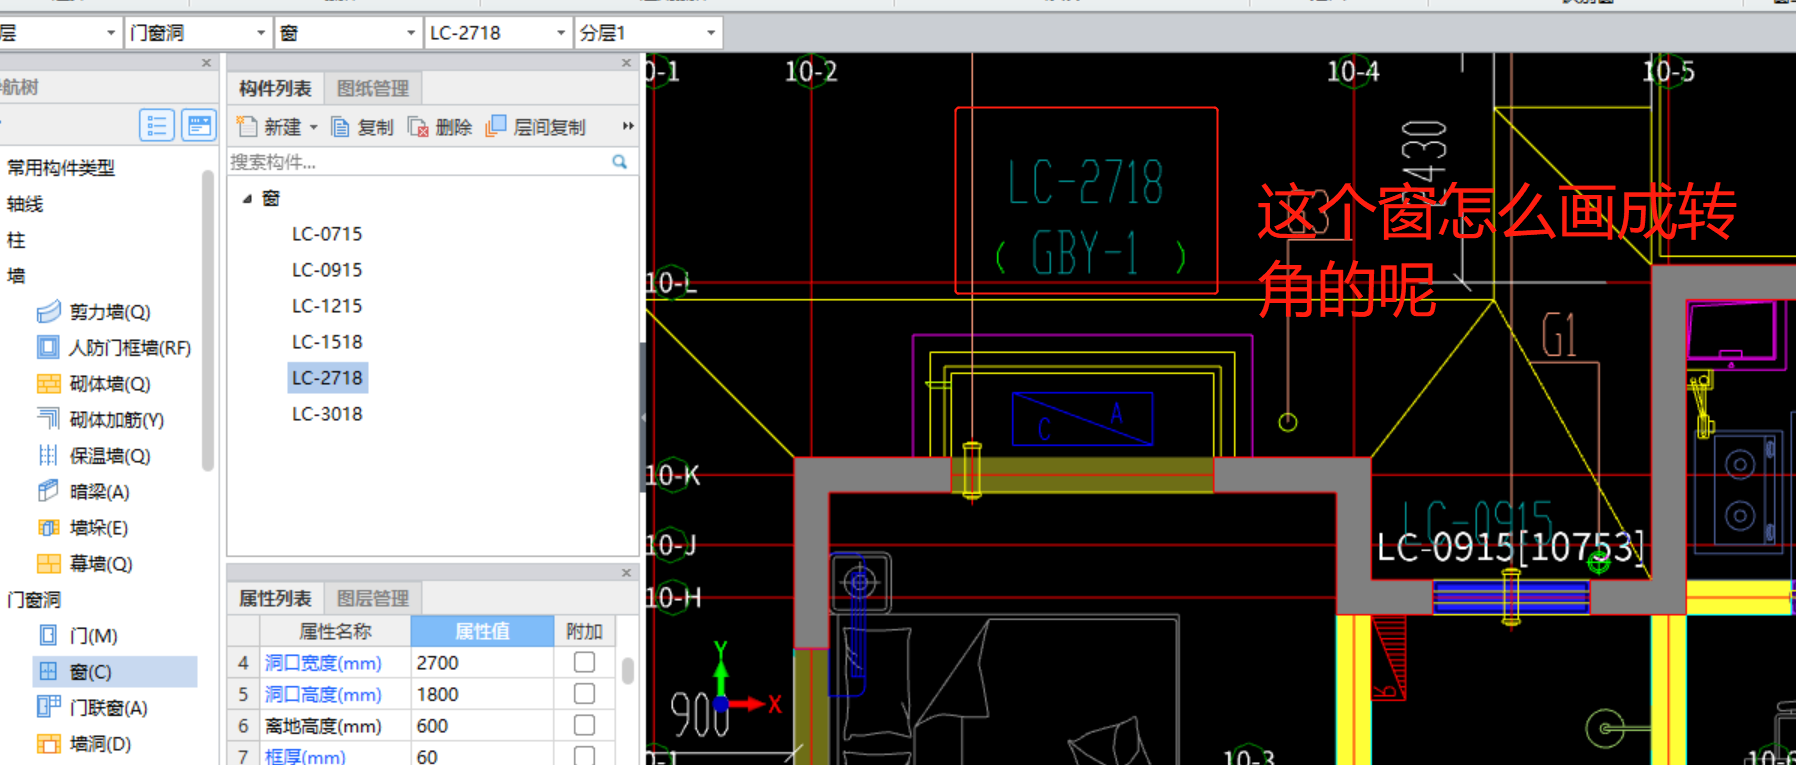Select 暗梁(A) hidden beam icon

pyautogui.click(x=48, y=491)
